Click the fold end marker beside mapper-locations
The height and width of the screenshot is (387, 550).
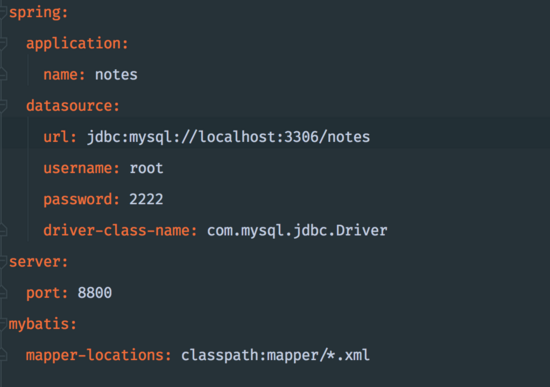(x=3, y=355)
